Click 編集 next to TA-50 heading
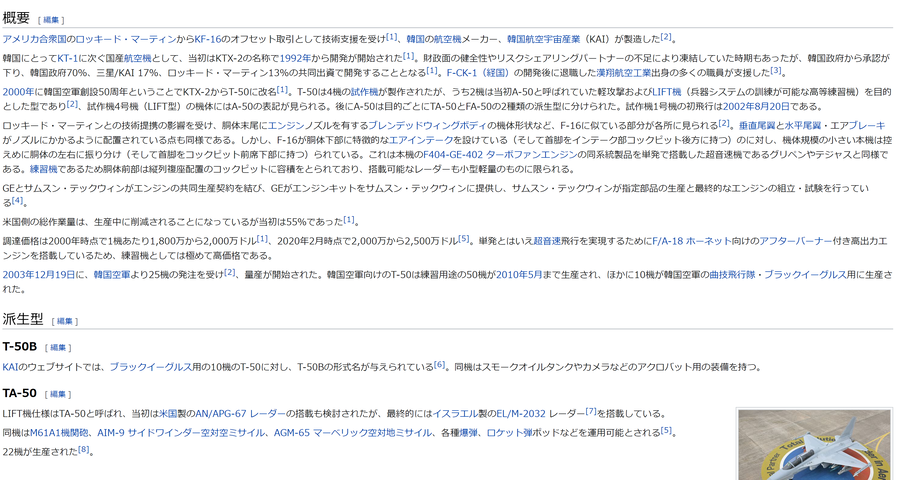The width and height of the screenshot is (901, 480). [58, 394]
